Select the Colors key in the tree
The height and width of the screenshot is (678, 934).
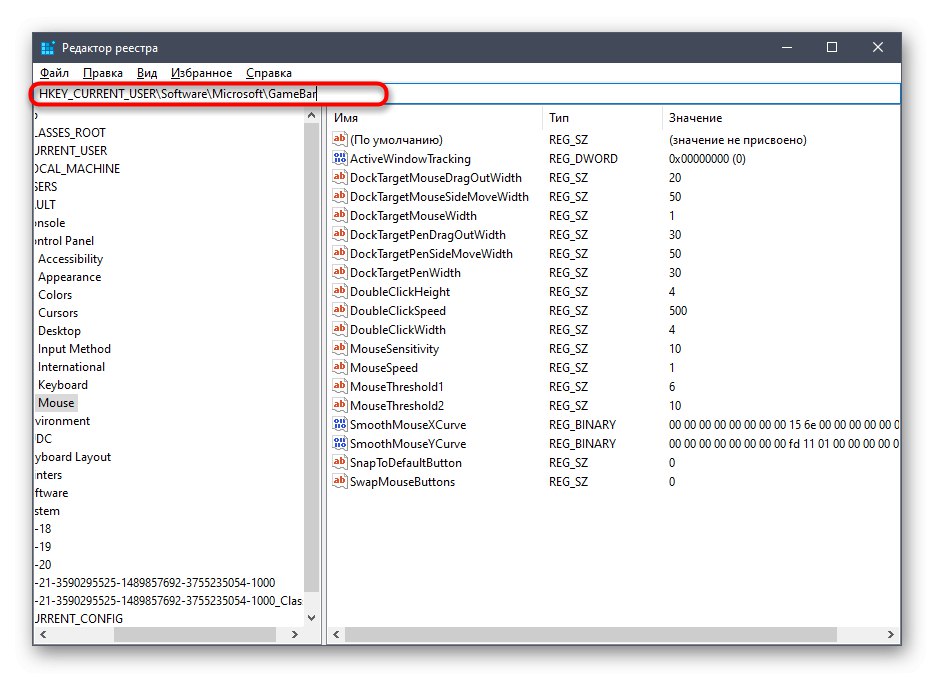55,295
